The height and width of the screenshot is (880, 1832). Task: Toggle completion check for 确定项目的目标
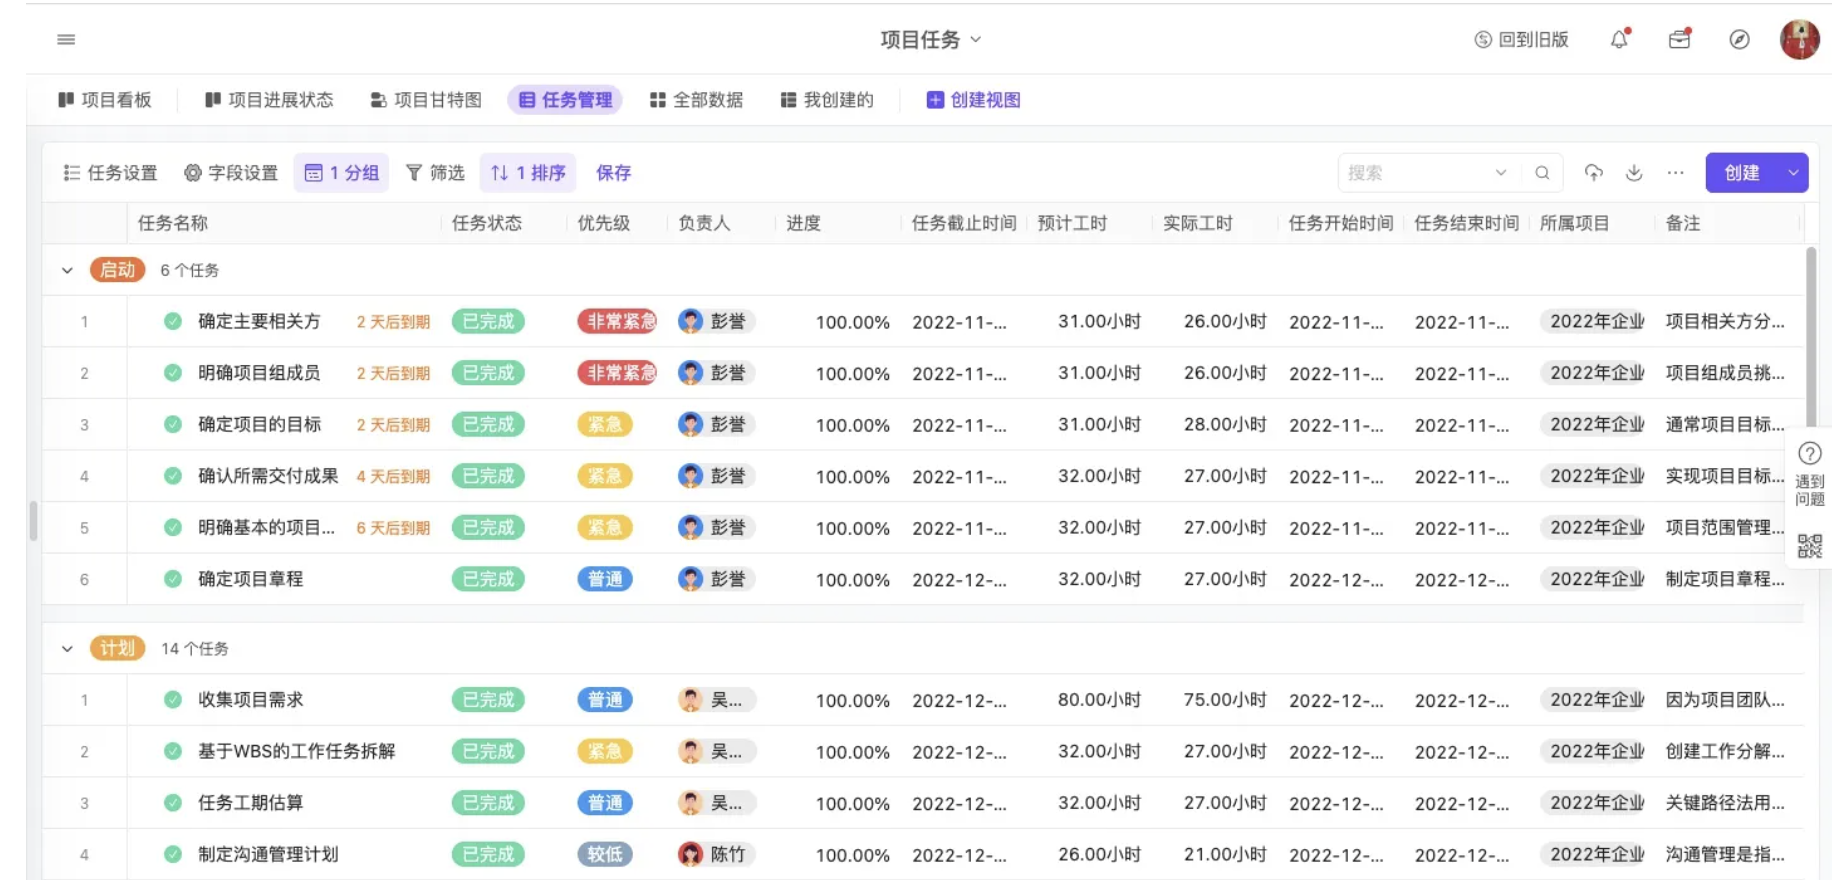[x=173, y=424]
